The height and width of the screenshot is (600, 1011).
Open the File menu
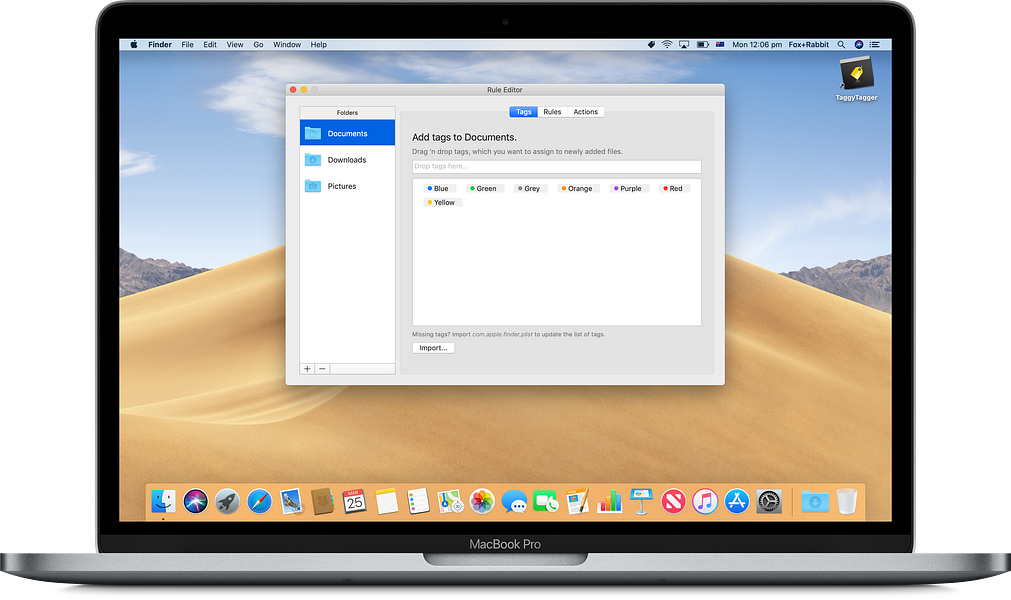(x=188, y=44)
